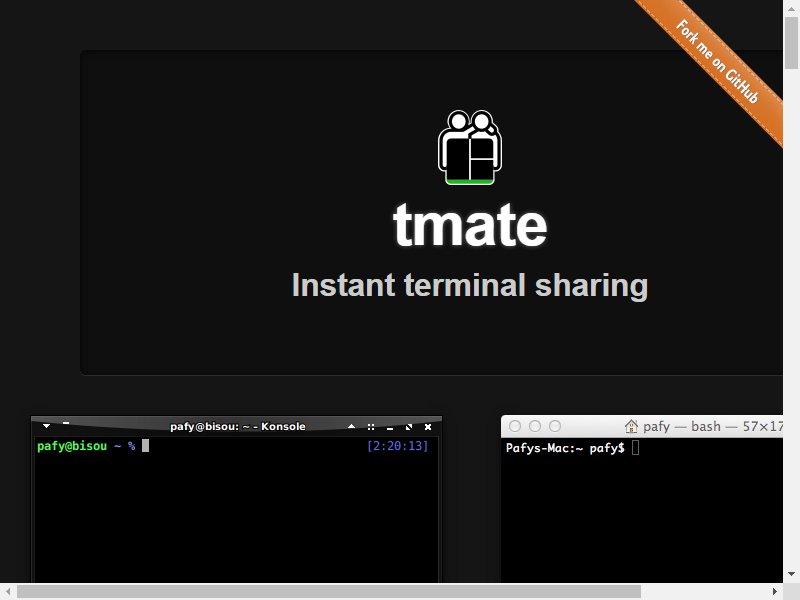Viewport: 800px width, 600px height.
Task: Click the four-dots icon in Konsole titlebar
Action: 371,427
